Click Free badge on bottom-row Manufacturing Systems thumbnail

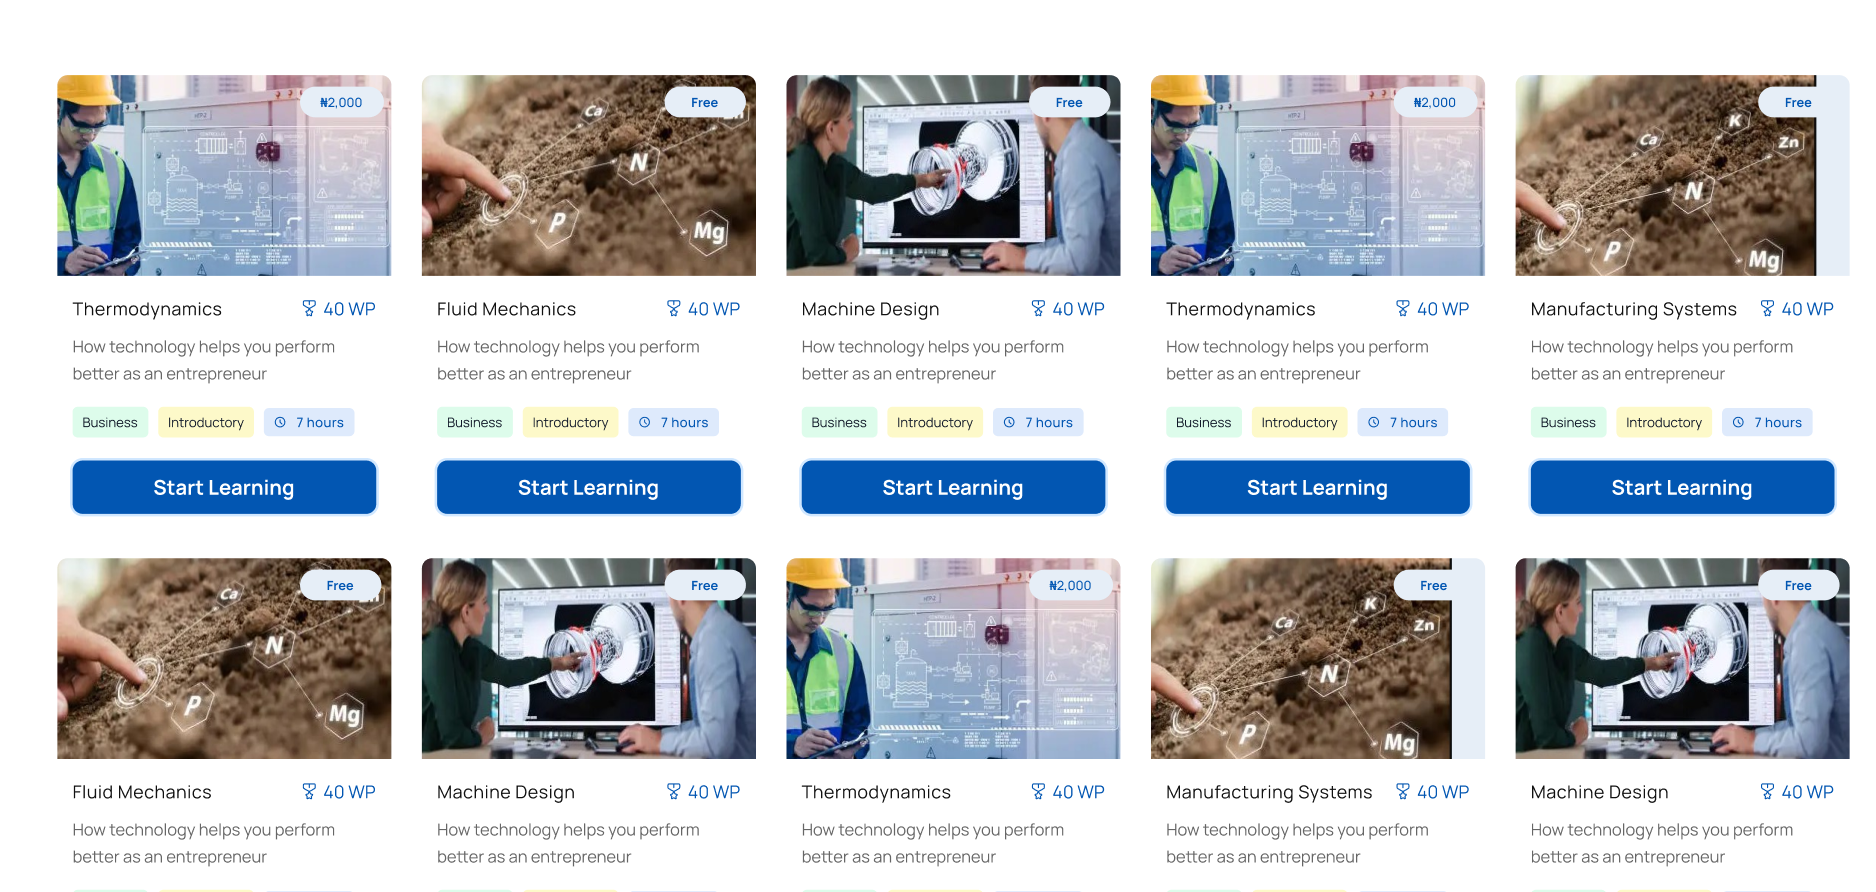[x=1434, y=585]
